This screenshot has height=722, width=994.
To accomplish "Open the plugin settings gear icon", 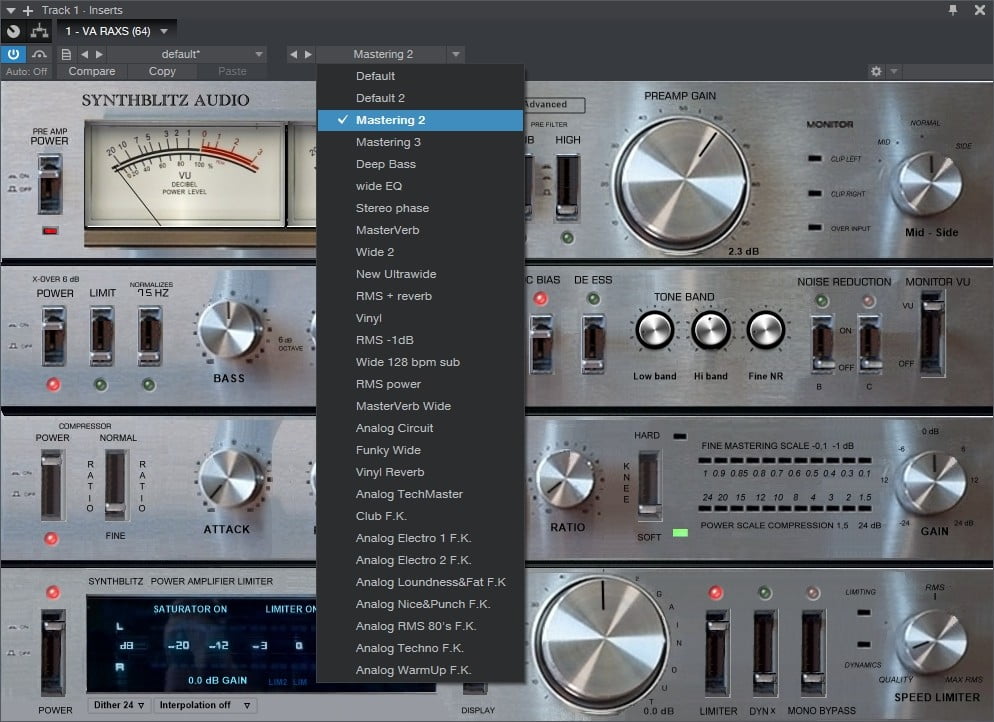I will pyautogui.click(x=876, y=71).
